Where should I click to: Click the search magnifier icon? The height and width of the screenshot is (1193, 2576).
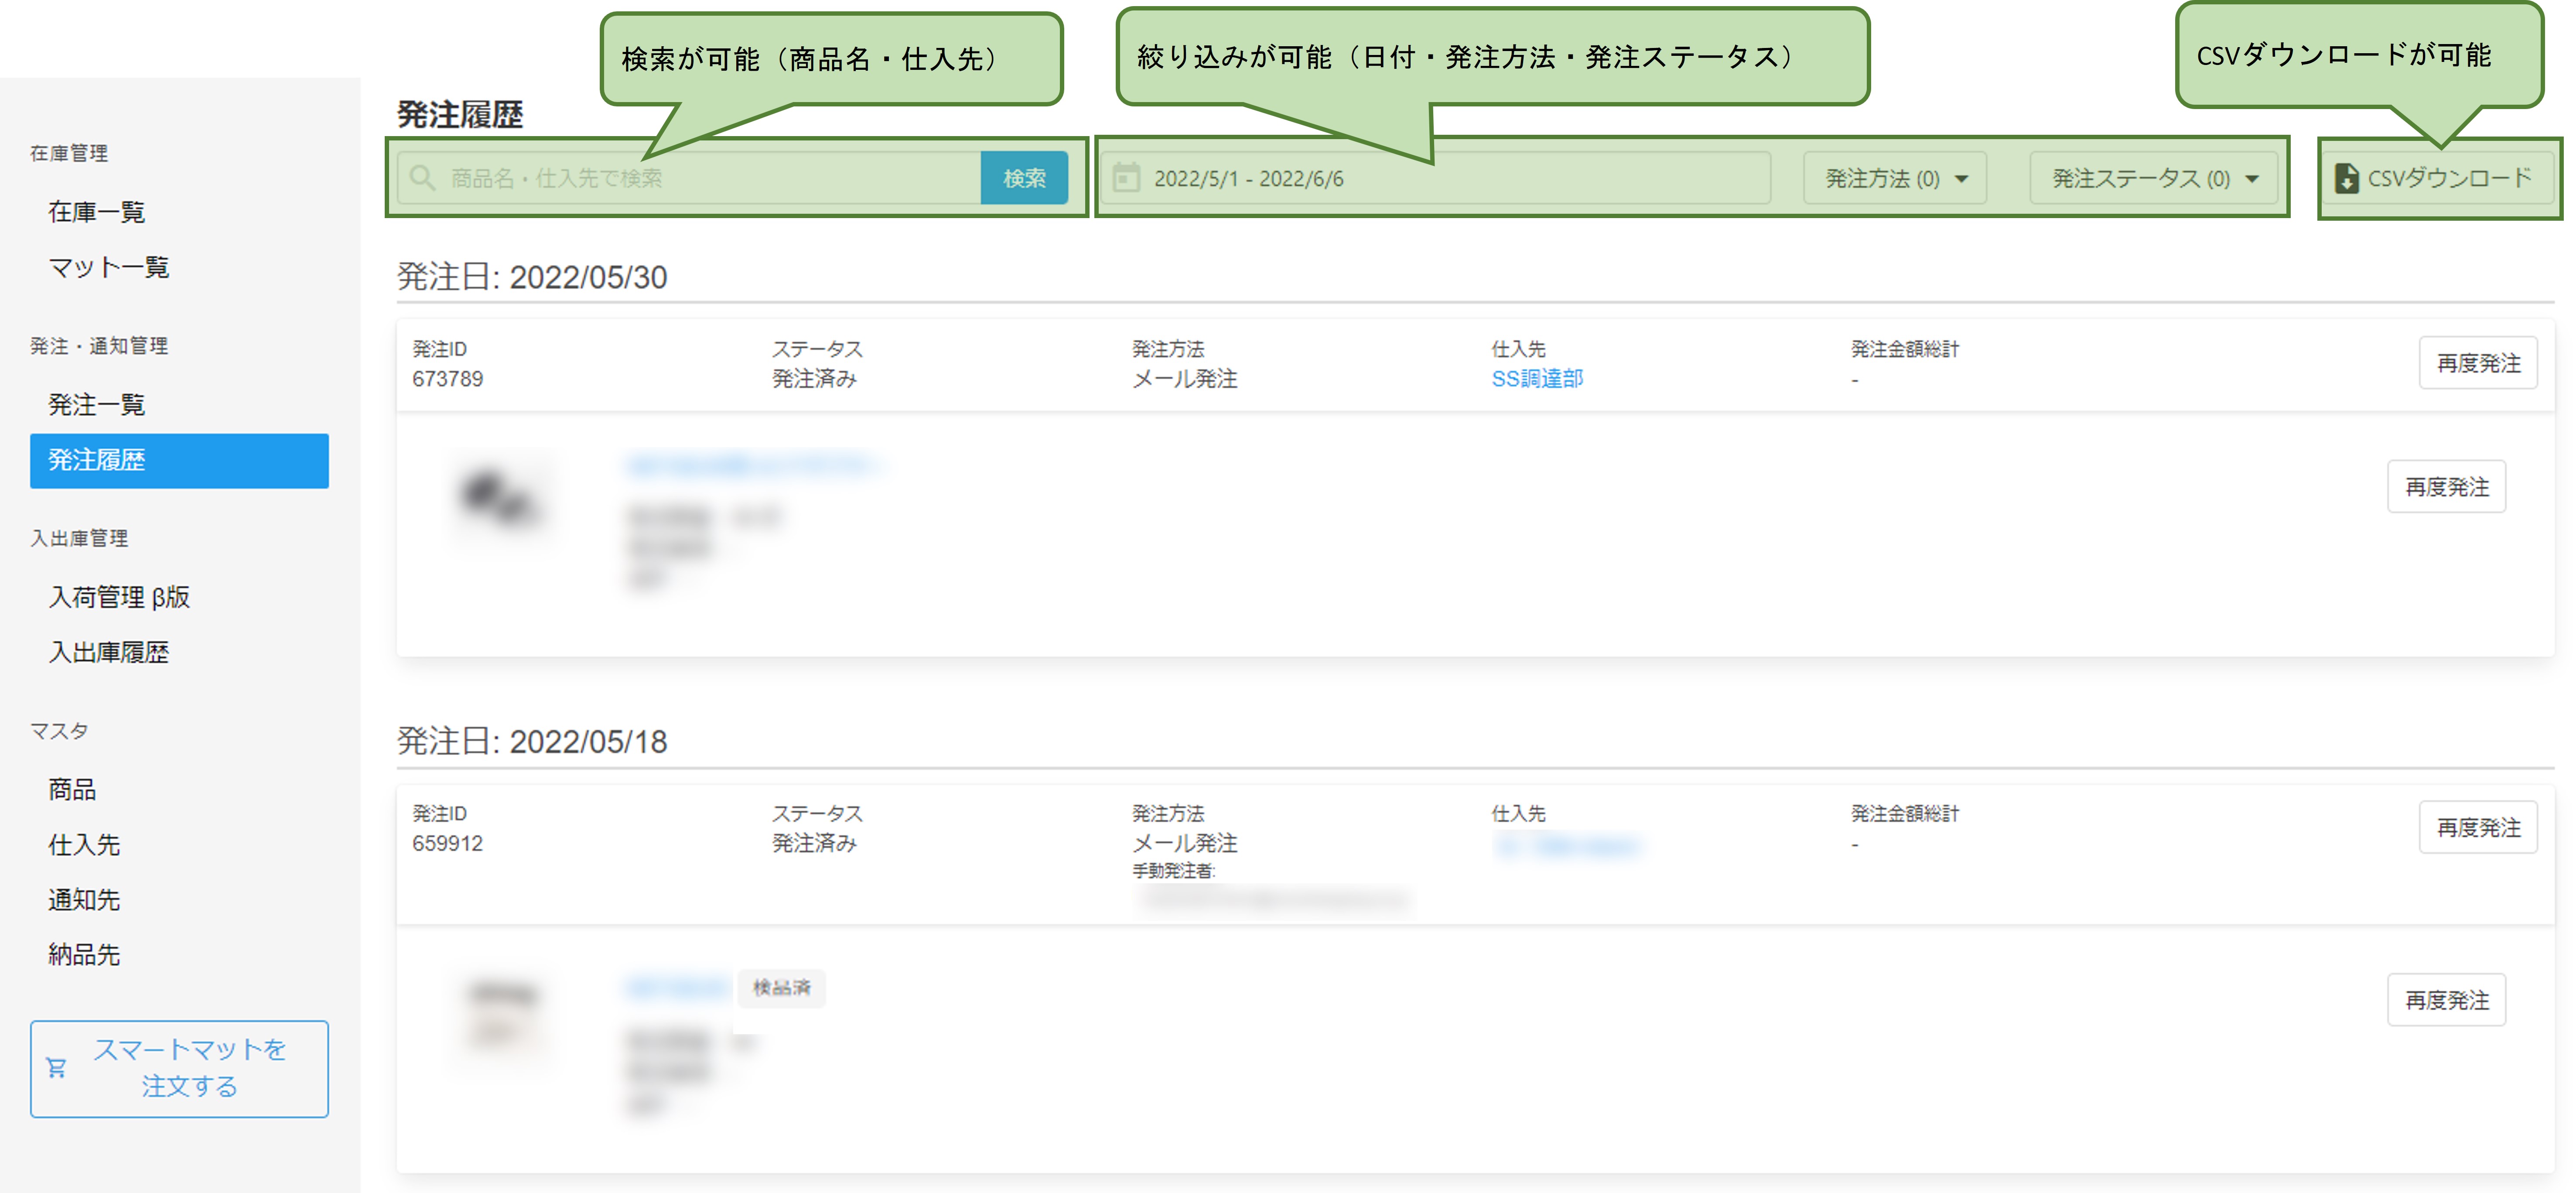pos(422,178)
